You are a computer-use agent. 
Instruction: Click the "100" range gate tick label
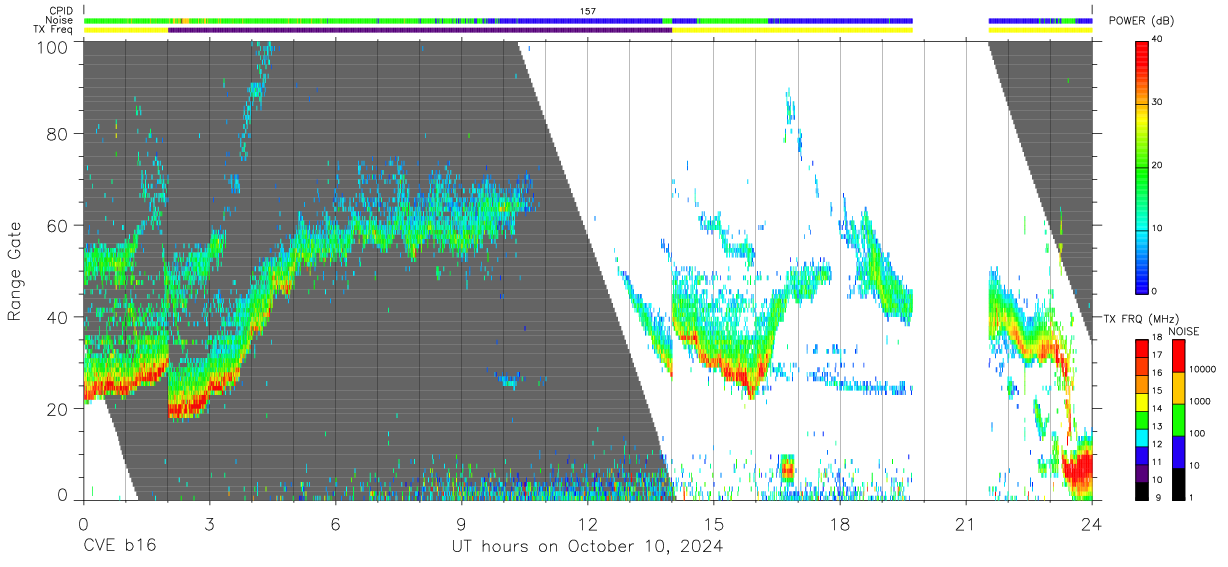pyautogui.click(x=53, y=46)
